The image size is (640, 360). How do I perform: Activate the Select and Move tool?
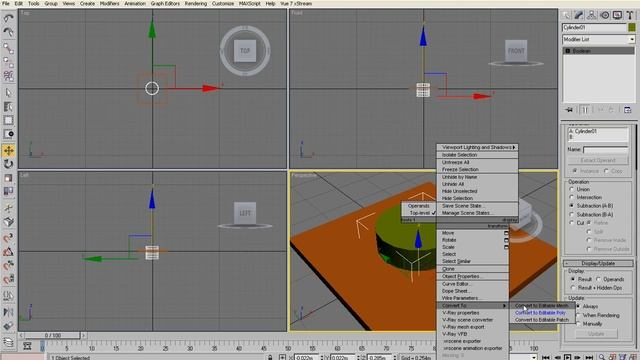coord(8,151)
